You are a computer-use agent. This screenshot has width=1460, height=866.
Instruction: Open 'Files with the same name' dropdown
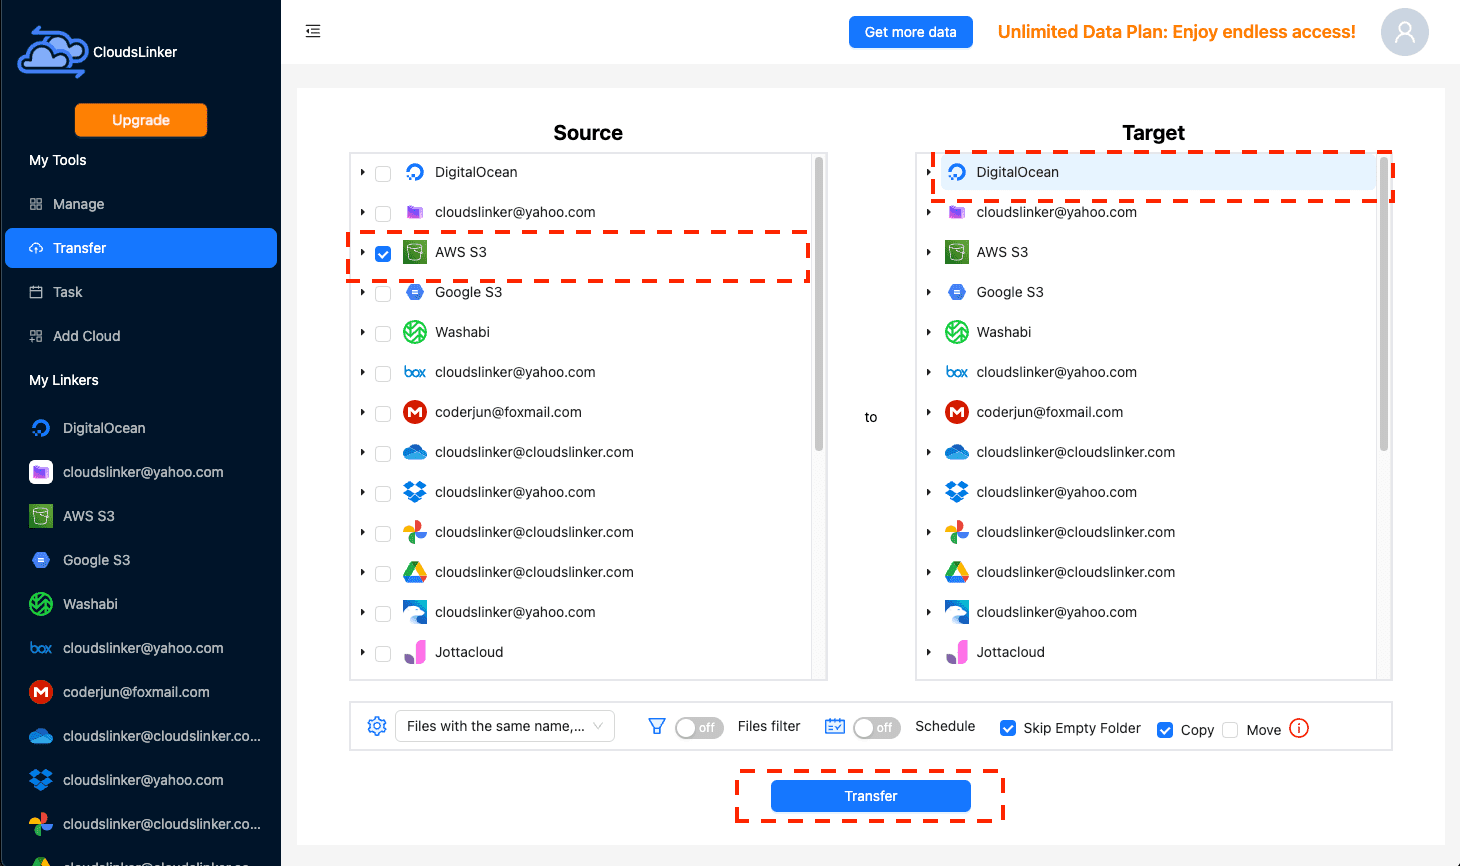pyautogui.click(x=505, y=726)
